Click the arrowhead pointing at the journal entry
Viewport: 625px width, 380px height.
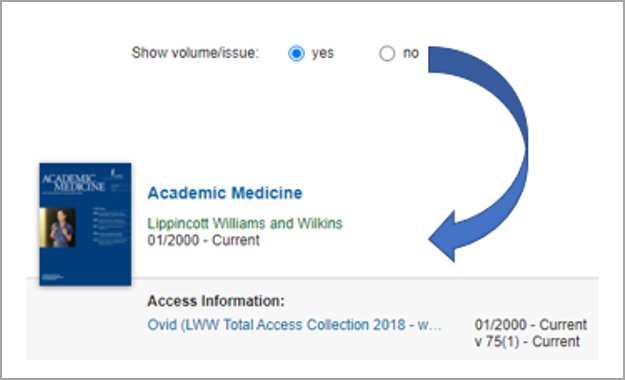point(444,237)
